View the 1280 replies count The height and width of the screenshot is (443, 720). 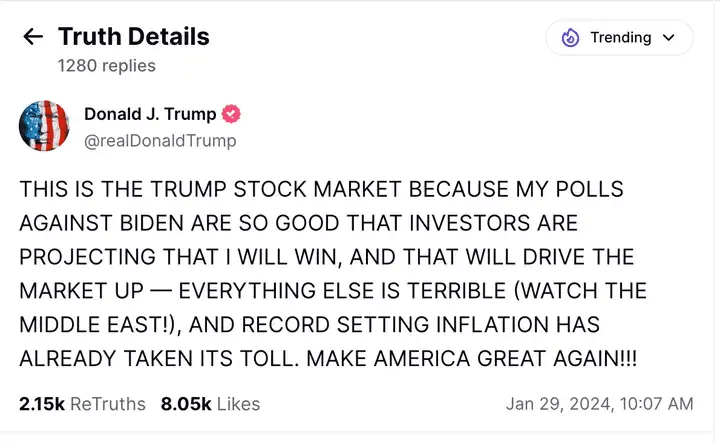[106, 65]
